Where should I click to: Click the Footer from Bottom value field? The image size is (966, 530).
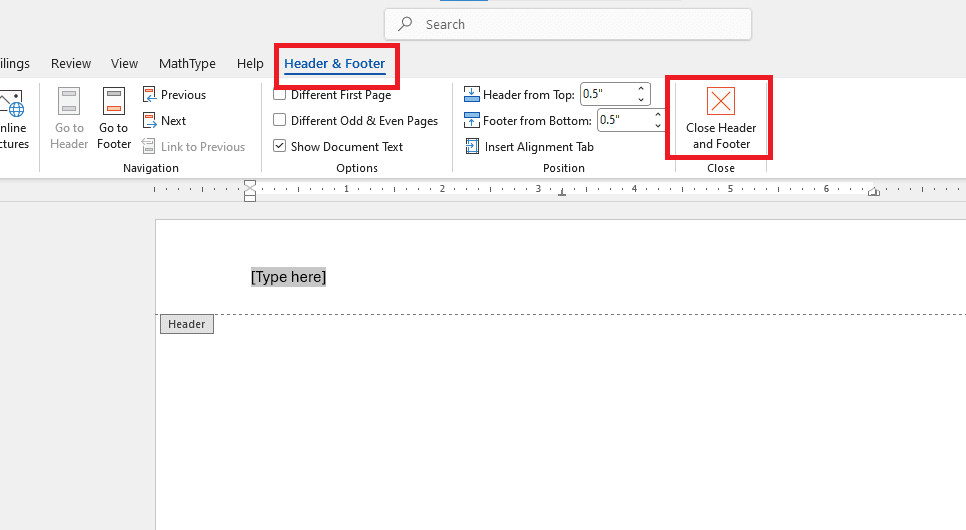624,120
